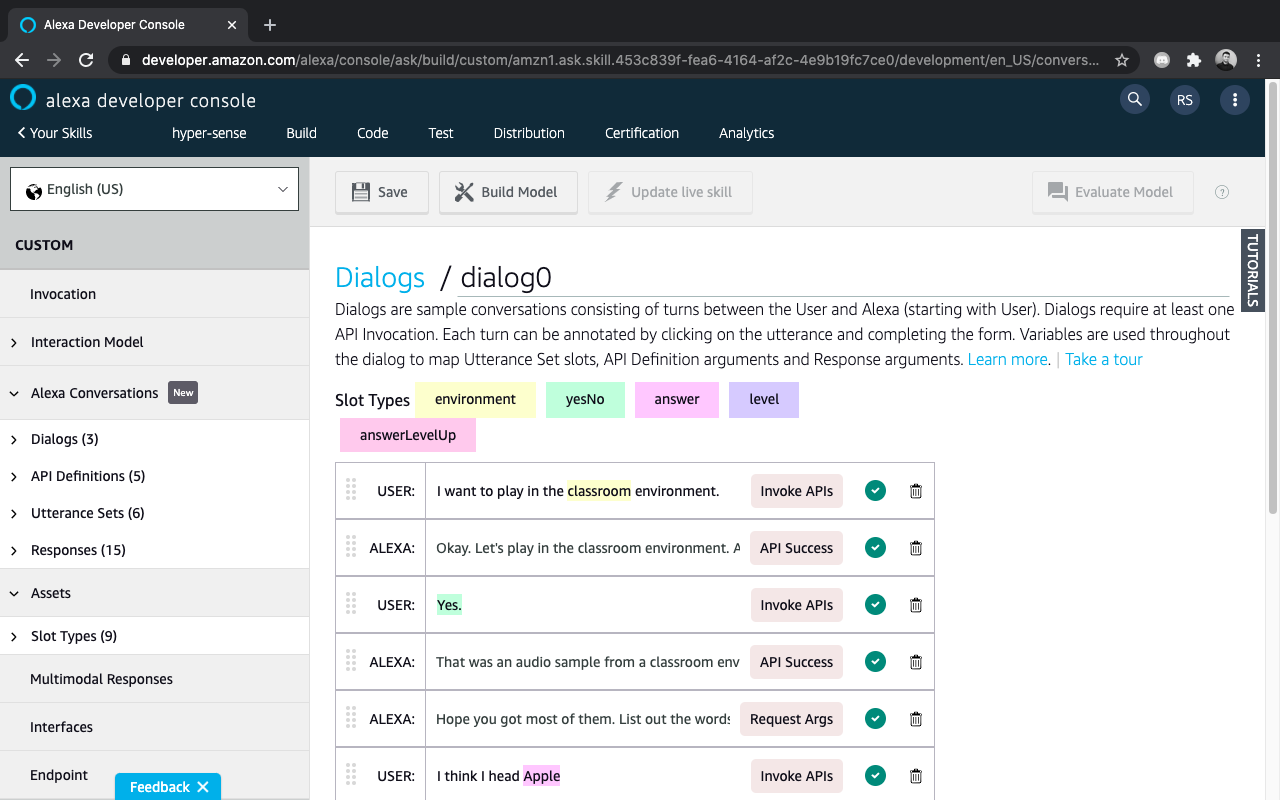Open the Analytics tab

pos(747,133)
